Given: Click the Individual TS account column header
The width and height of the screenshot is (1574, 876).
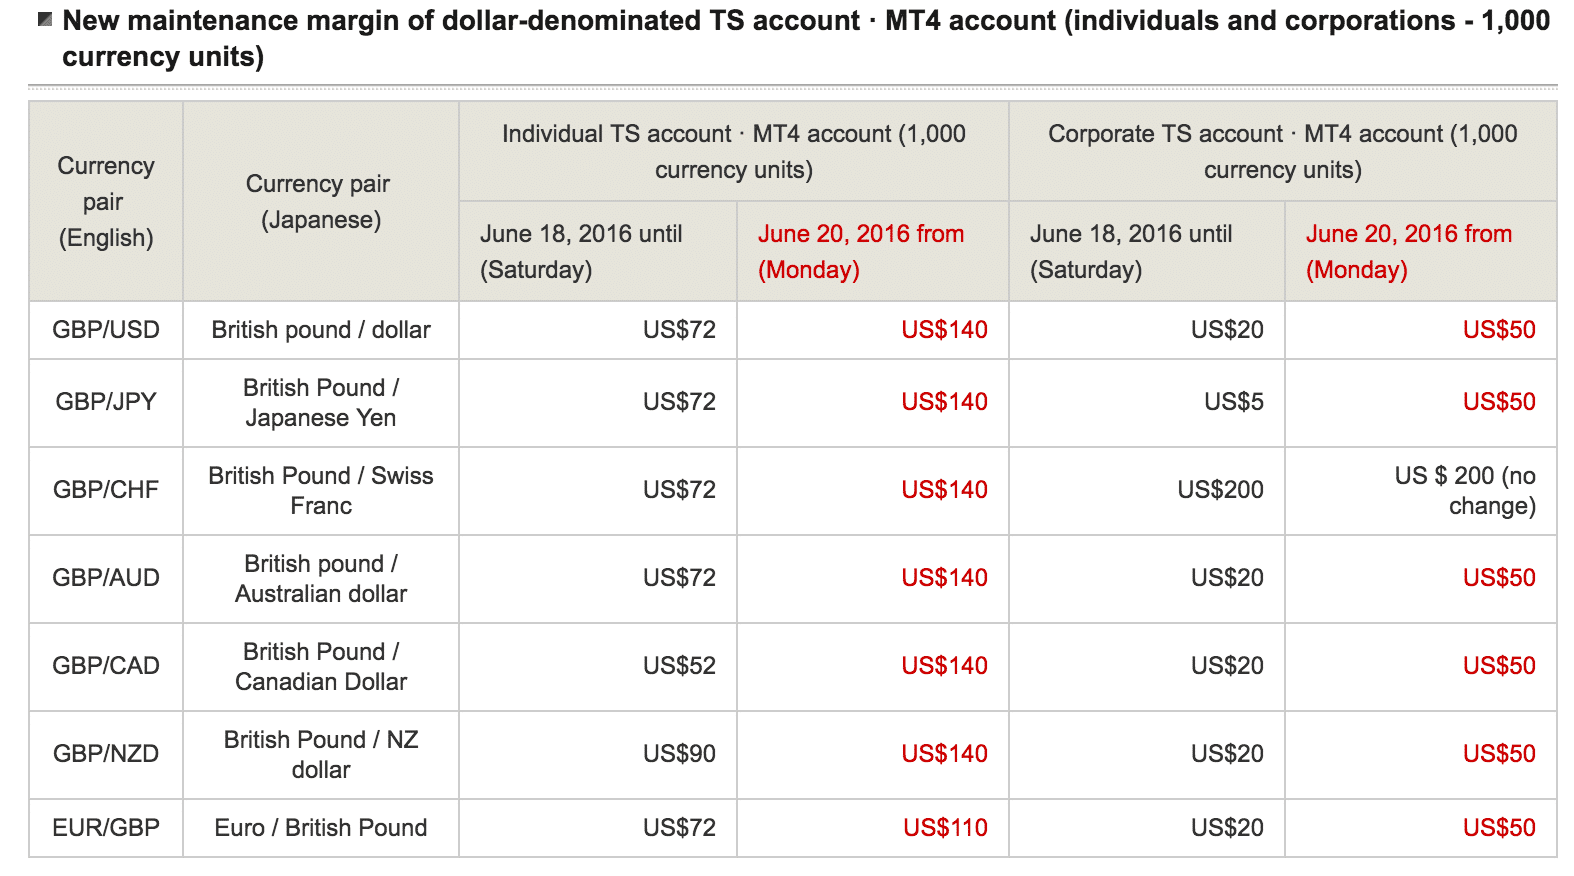Looking at the screenshot, I should [734, 152].
